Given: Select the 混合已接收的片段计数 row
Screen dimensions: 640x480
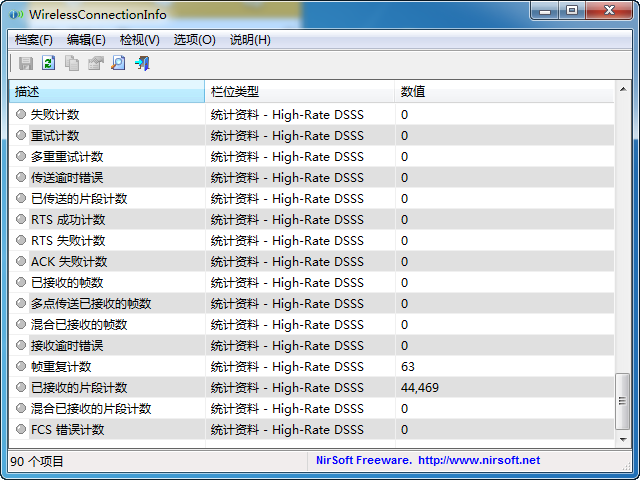Looking at the screenshot, I should click(311, 409).
